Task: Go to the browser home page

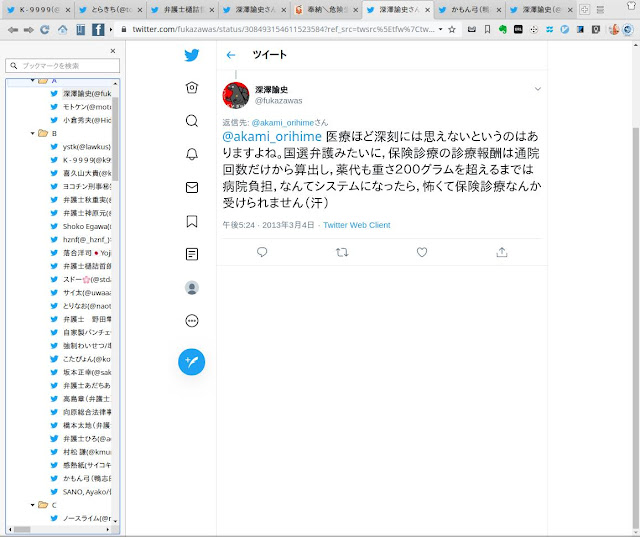Action: point(62,29)
